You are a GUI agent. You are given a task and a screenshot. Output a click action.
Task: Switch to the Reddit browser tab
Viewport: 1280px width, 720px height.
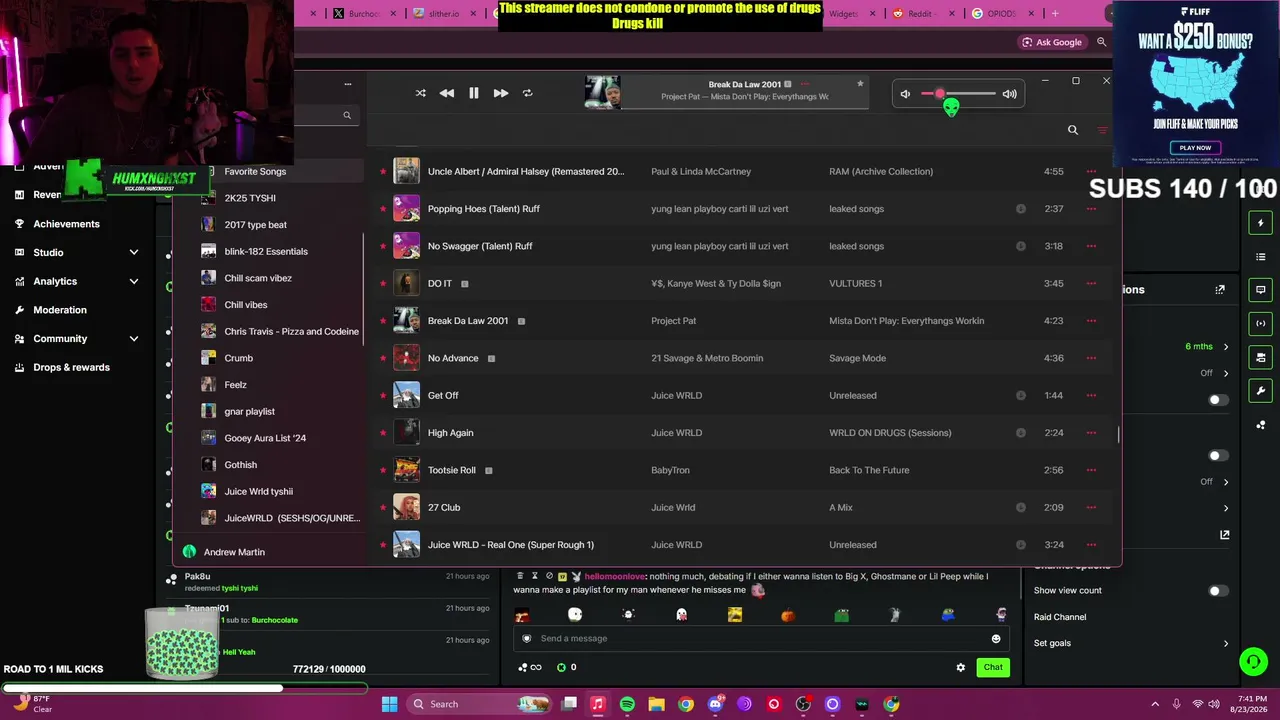[911, 14]
